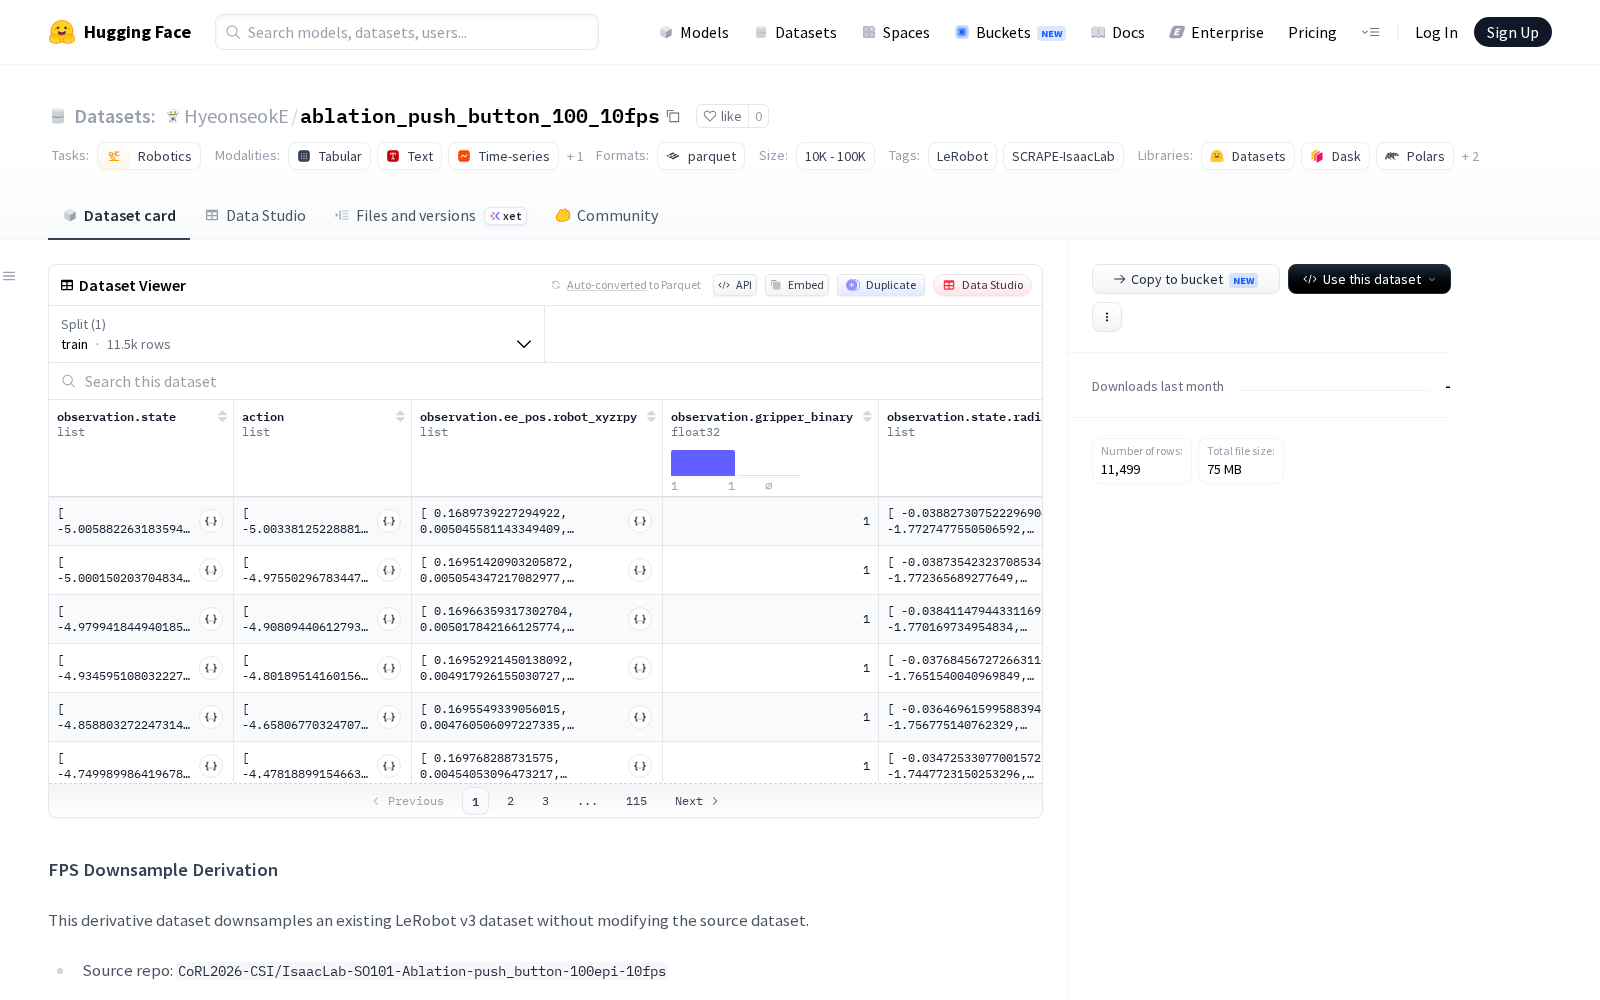Select the SCRAPE-IsaacLab tag
1600x1000 pixels.
[x=1063, y=156]
